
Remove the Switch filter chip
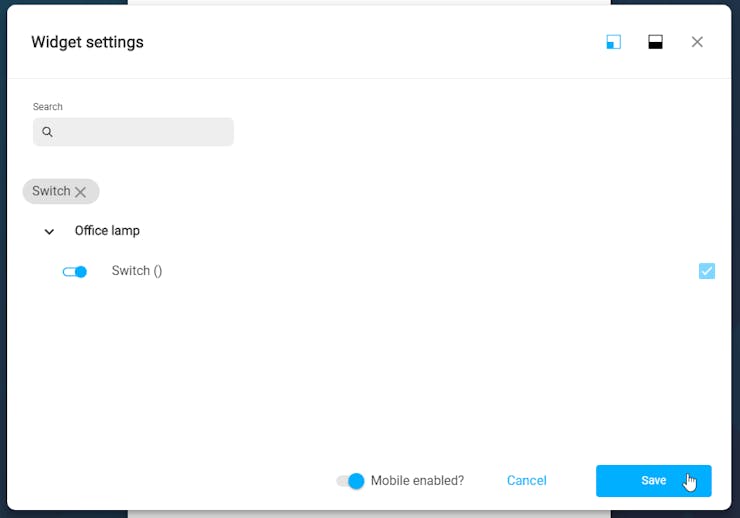click(x=80, y=192)
